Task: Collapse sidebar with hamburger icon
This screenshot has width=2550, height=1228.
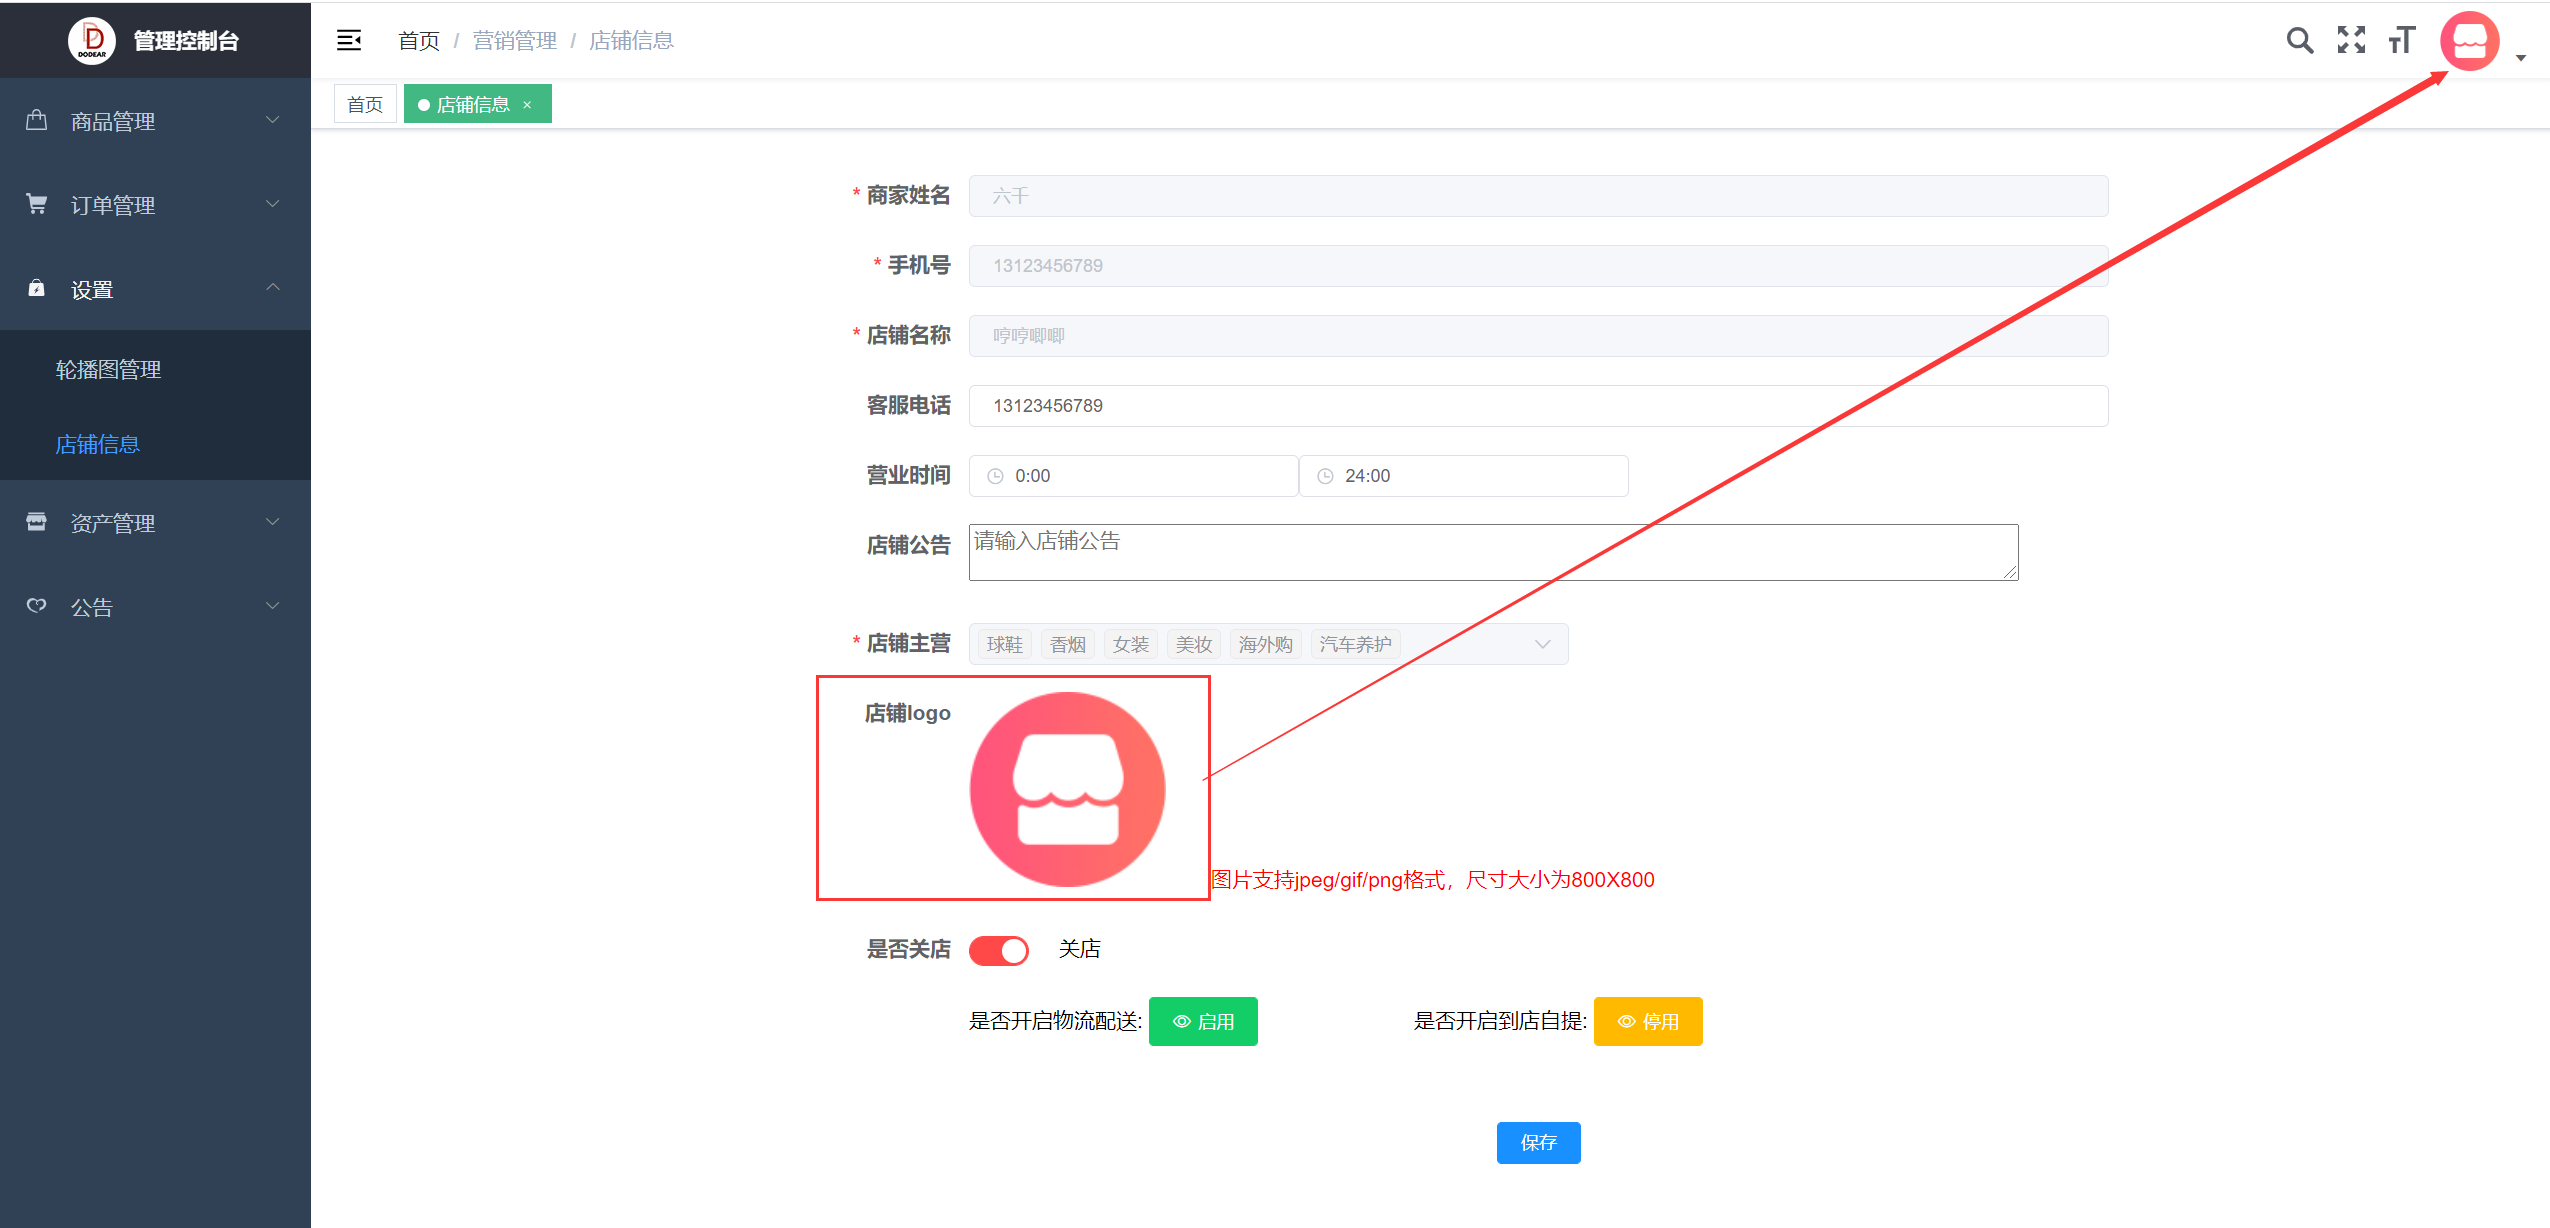Action: click(x=349, y=40)
